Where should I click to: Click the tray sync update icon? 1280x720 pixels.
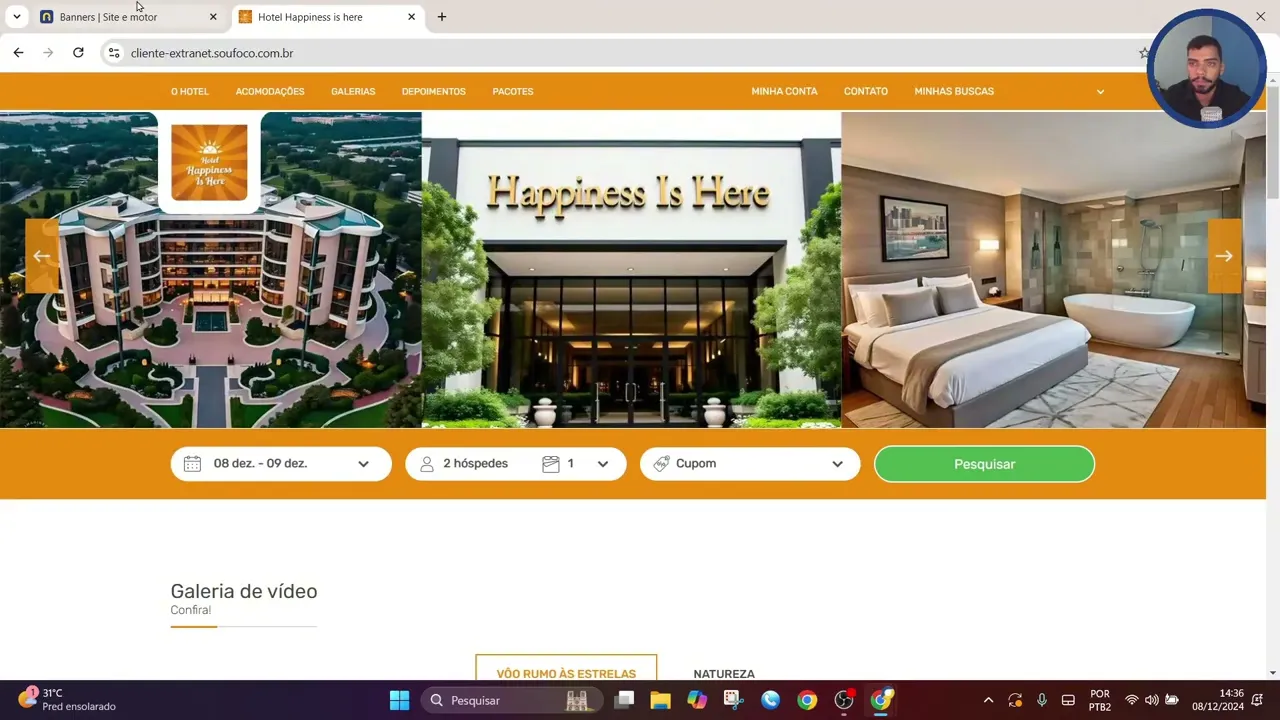pos(1015,700)
